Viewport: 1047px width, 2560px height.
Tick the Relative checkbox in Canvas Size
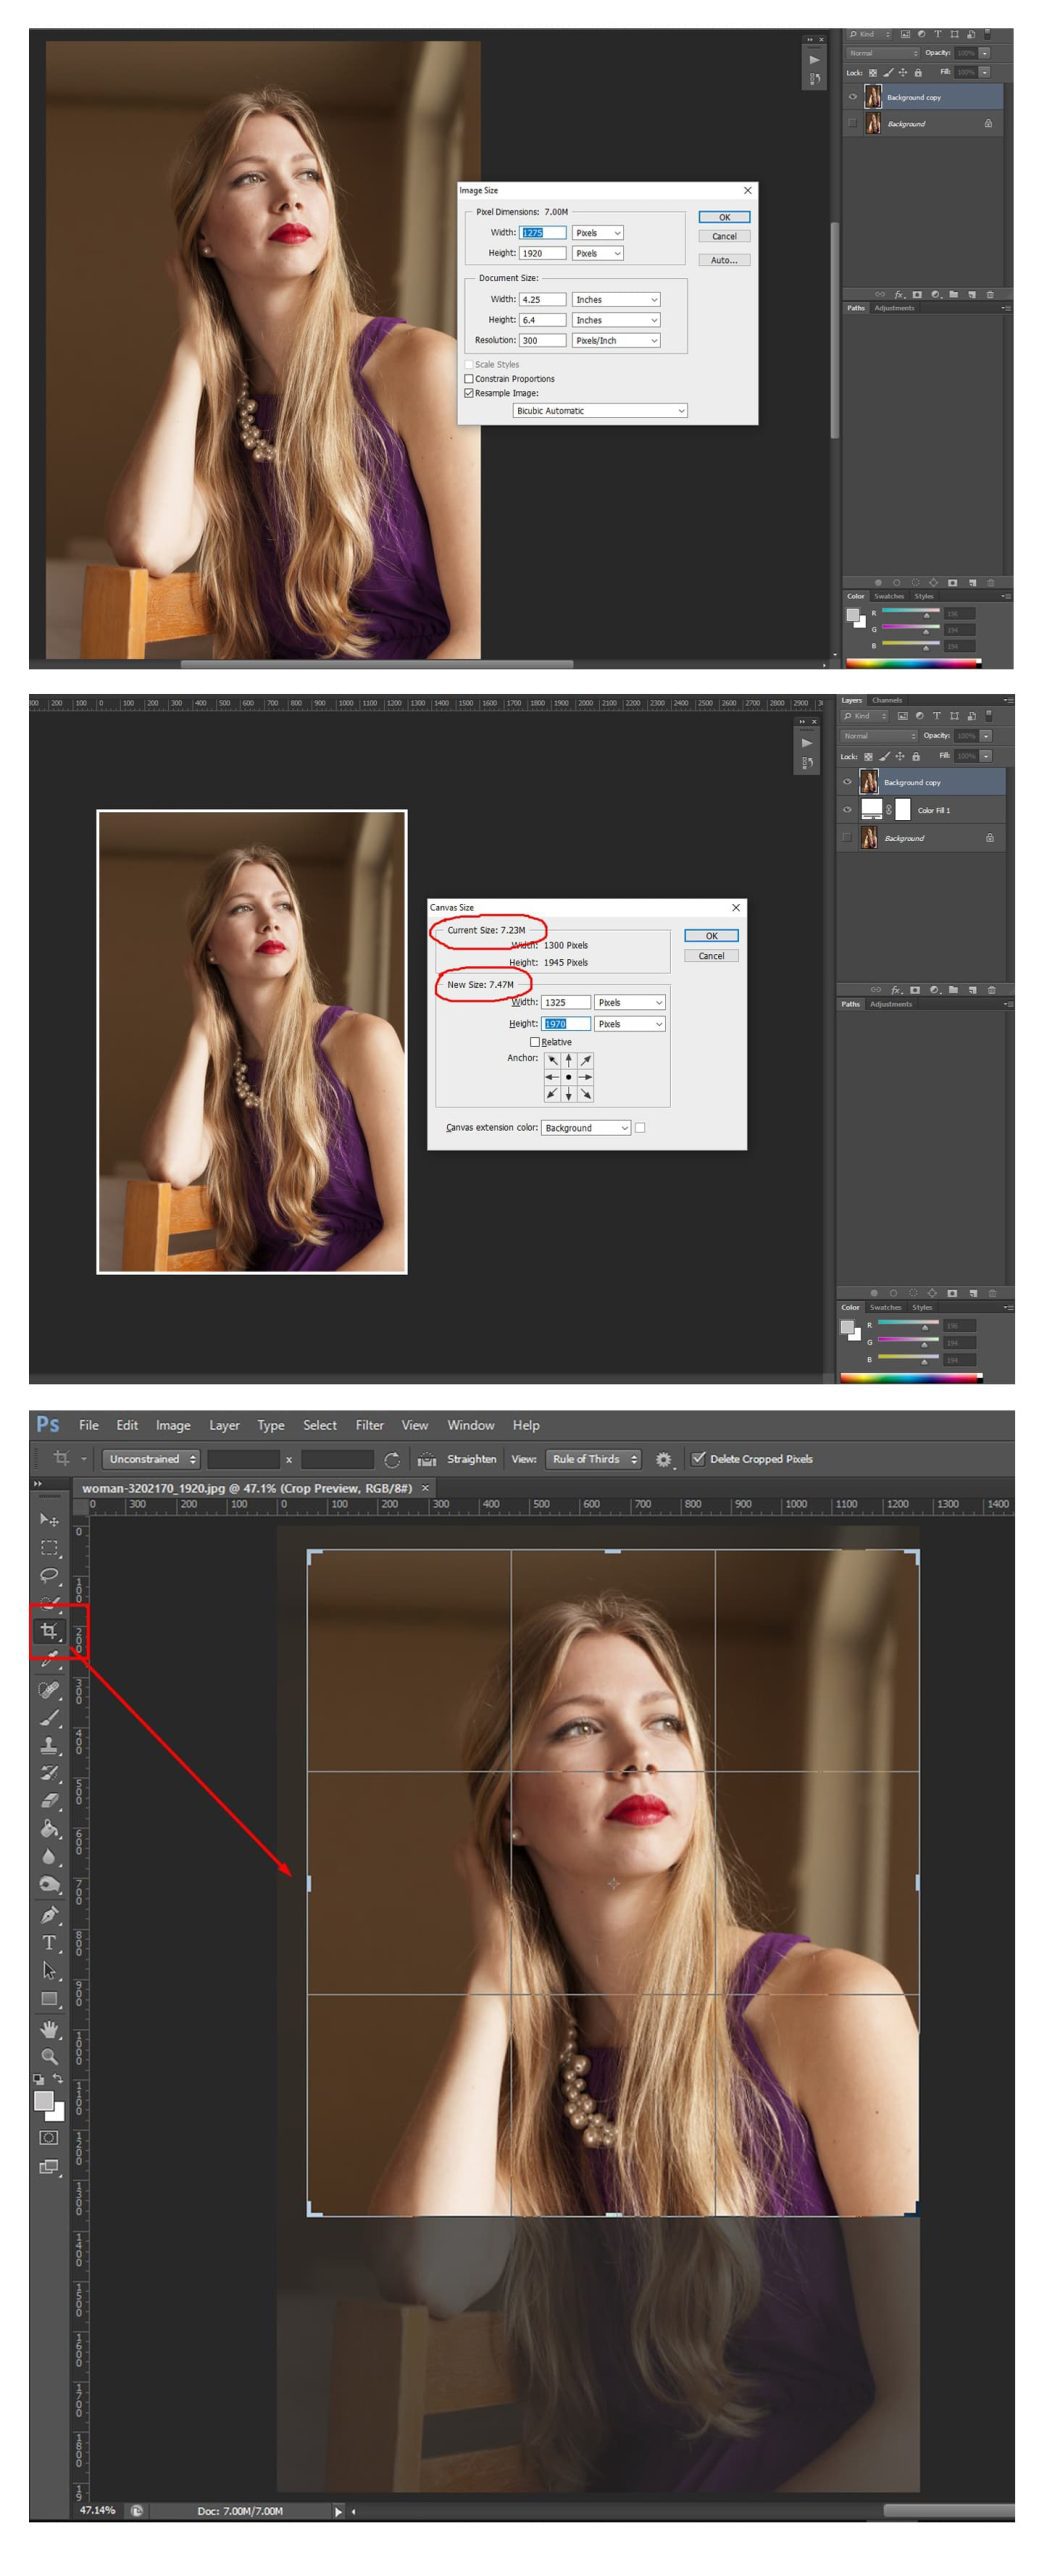535,1041
